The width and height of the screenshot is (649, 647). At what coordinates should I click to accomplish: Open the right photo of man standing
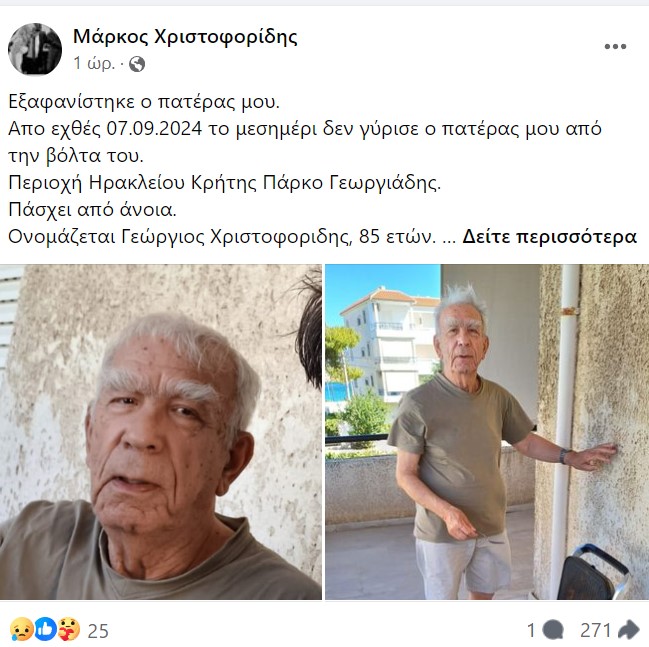point(487,432)
